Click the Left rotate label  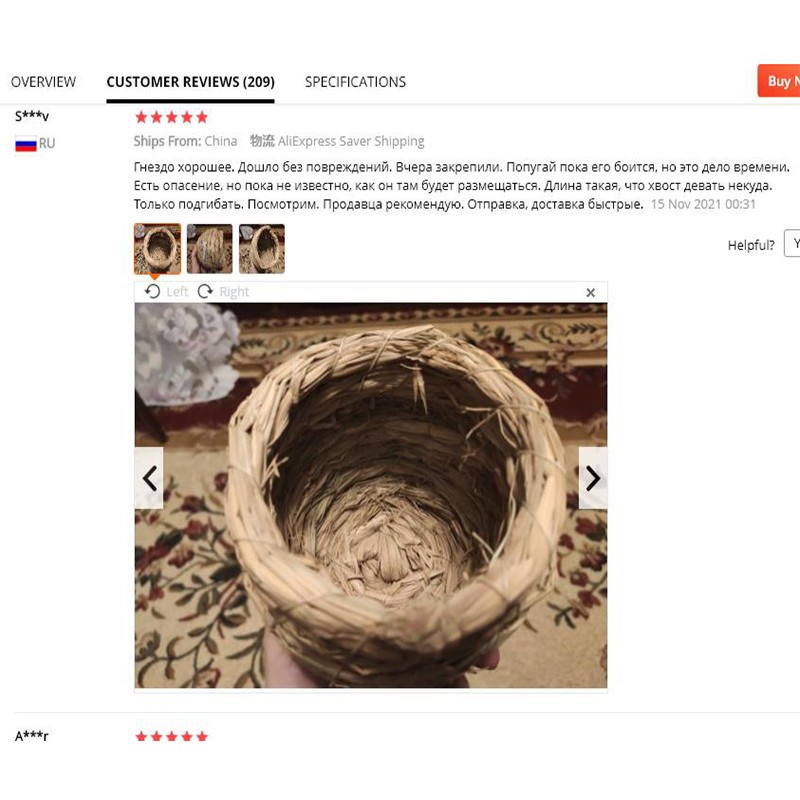tap(177, 292)
